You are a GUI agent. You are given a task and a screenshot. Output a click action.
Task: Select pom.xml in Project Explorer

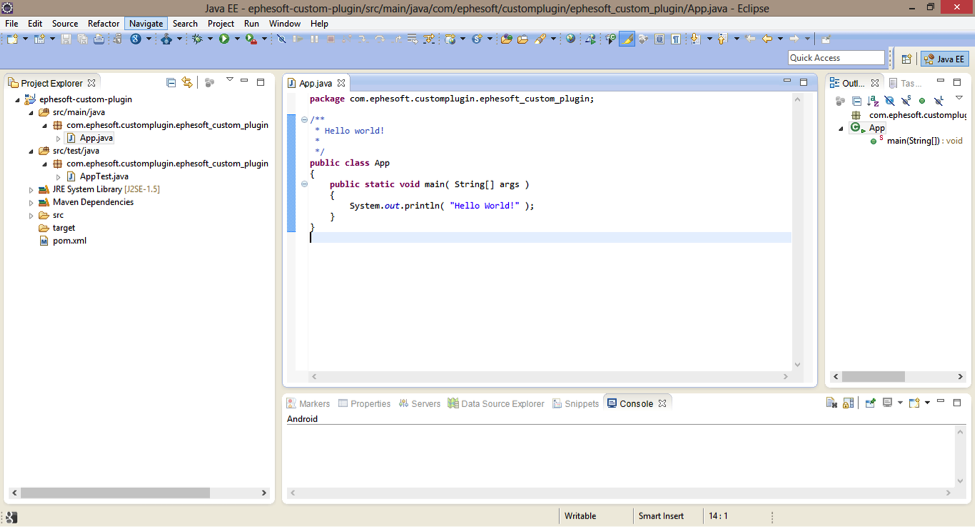[69, 241]
